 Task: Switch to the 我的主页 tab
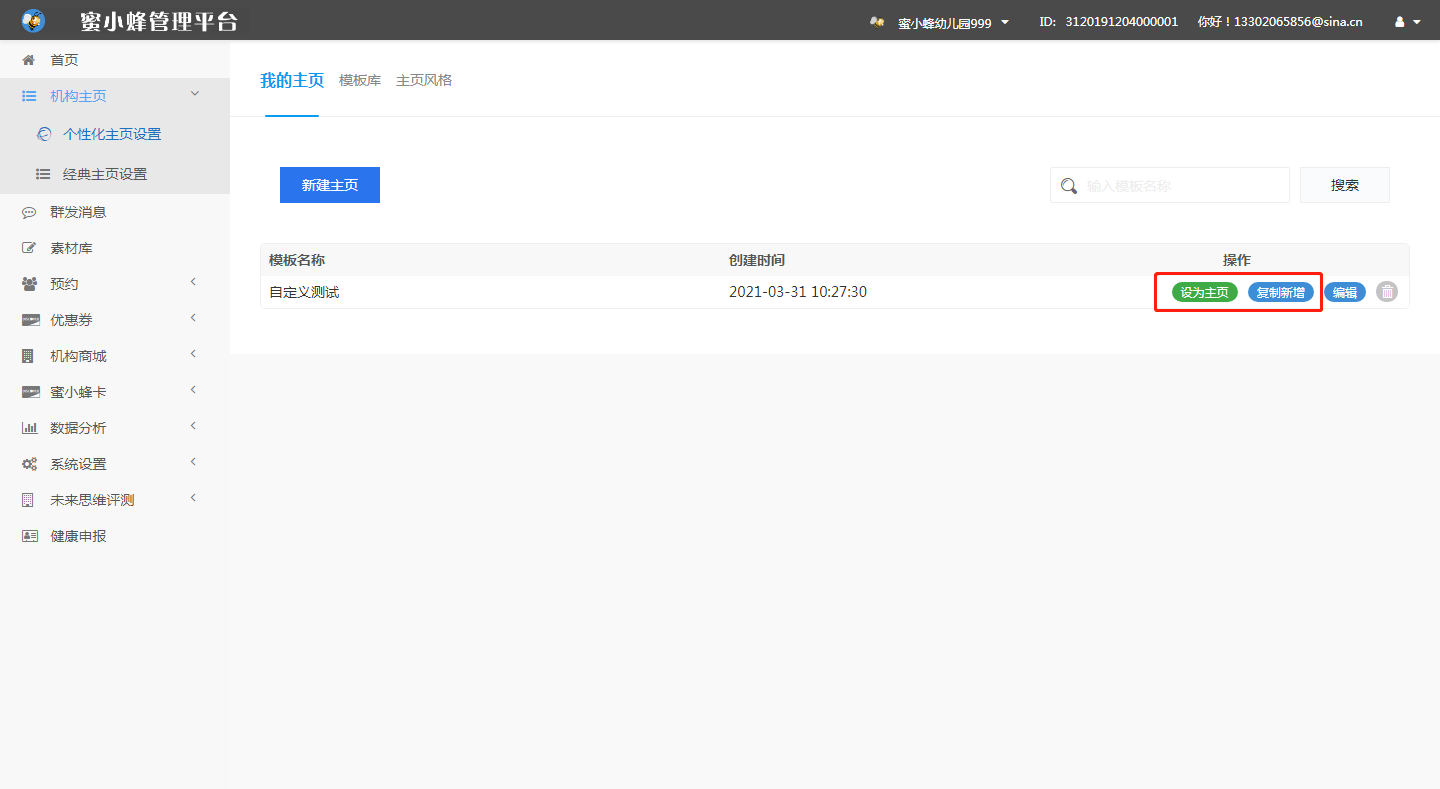pos(292,80)
